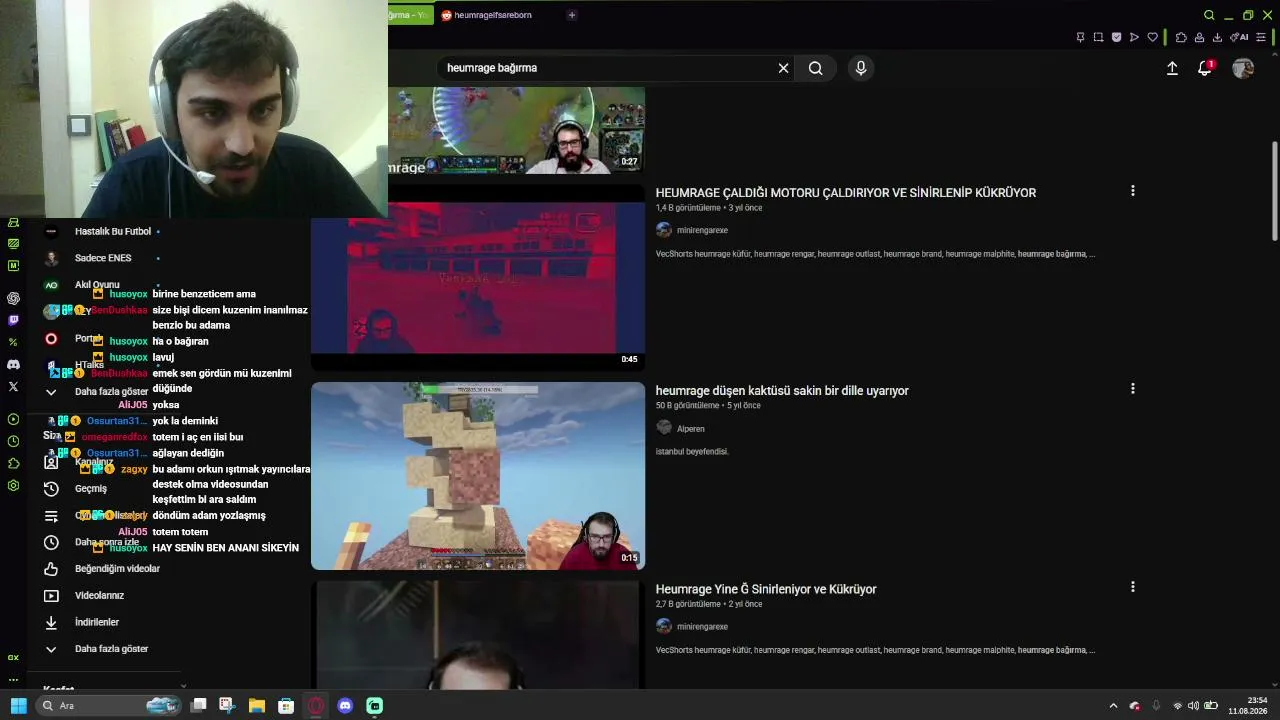
Task: Open the browser downloads icon
Action: point(1217,37)
